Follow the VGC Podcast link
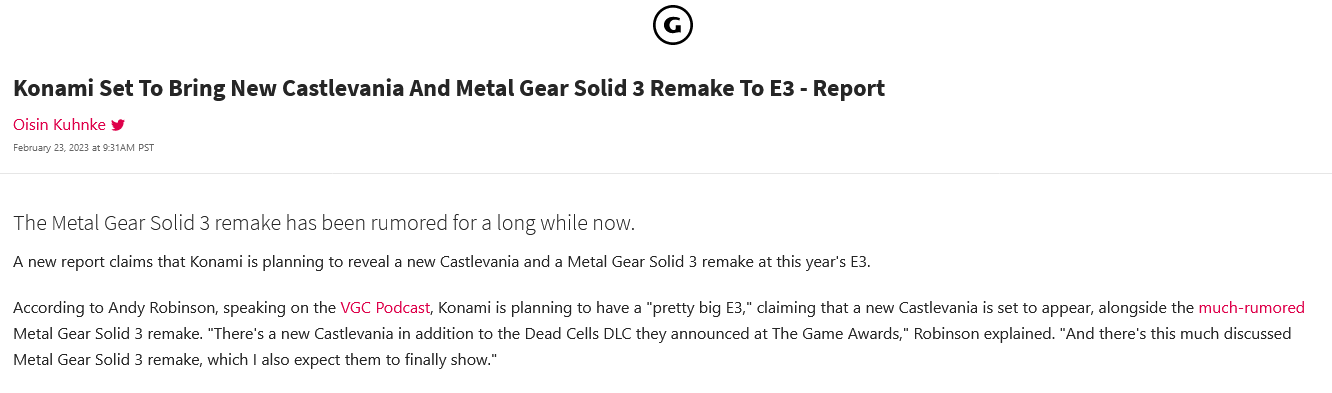1332x393 pixels. click(x=385, y=308)
